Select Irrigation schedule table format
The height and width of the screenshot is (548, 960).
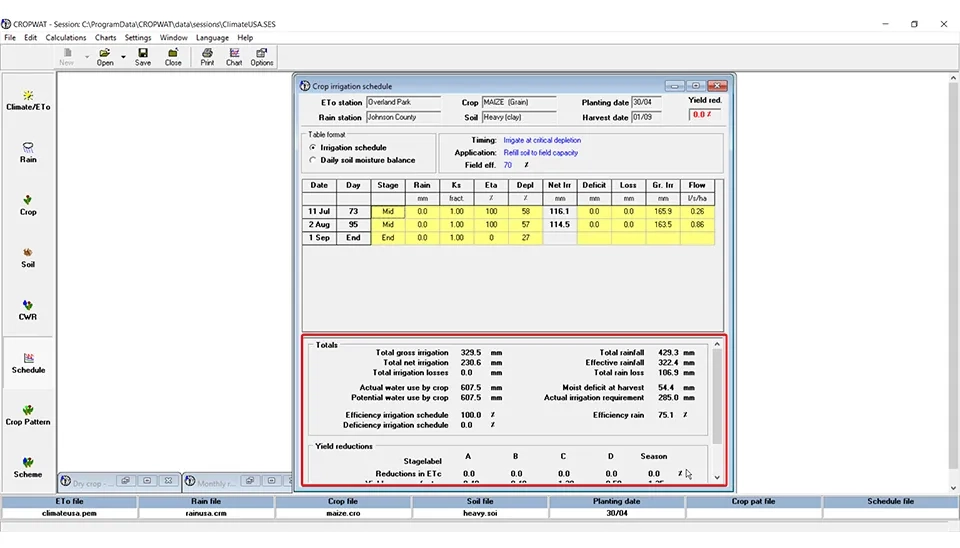click(313, 148)
